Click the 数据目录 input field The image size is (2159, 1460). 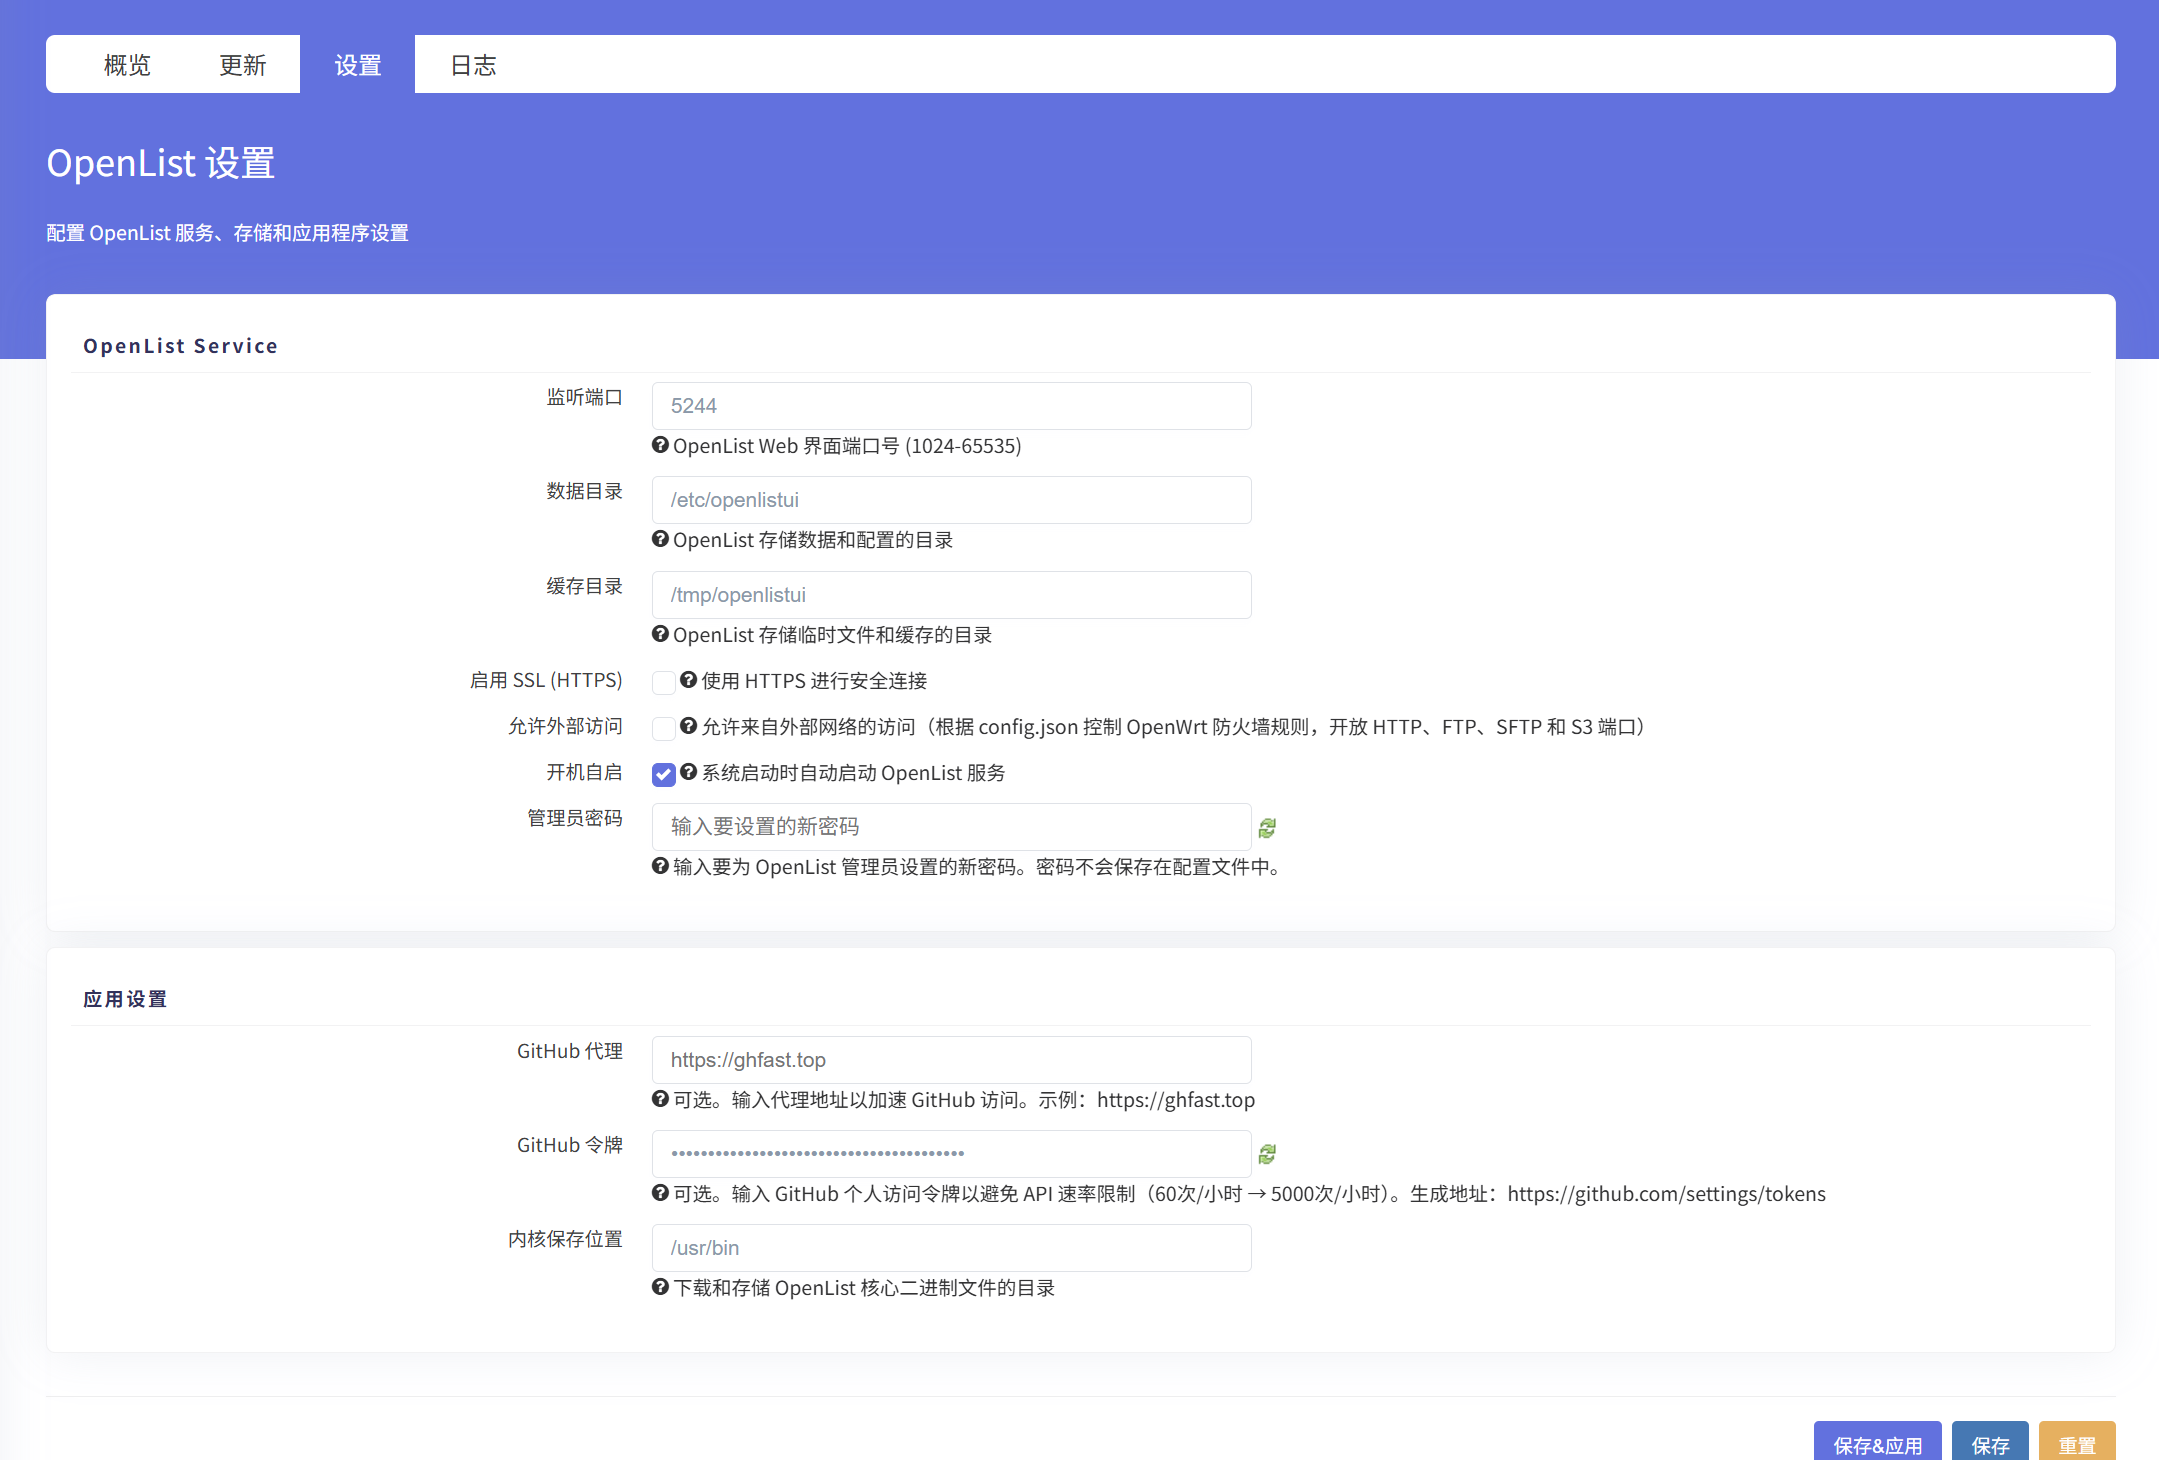point(951,500)
